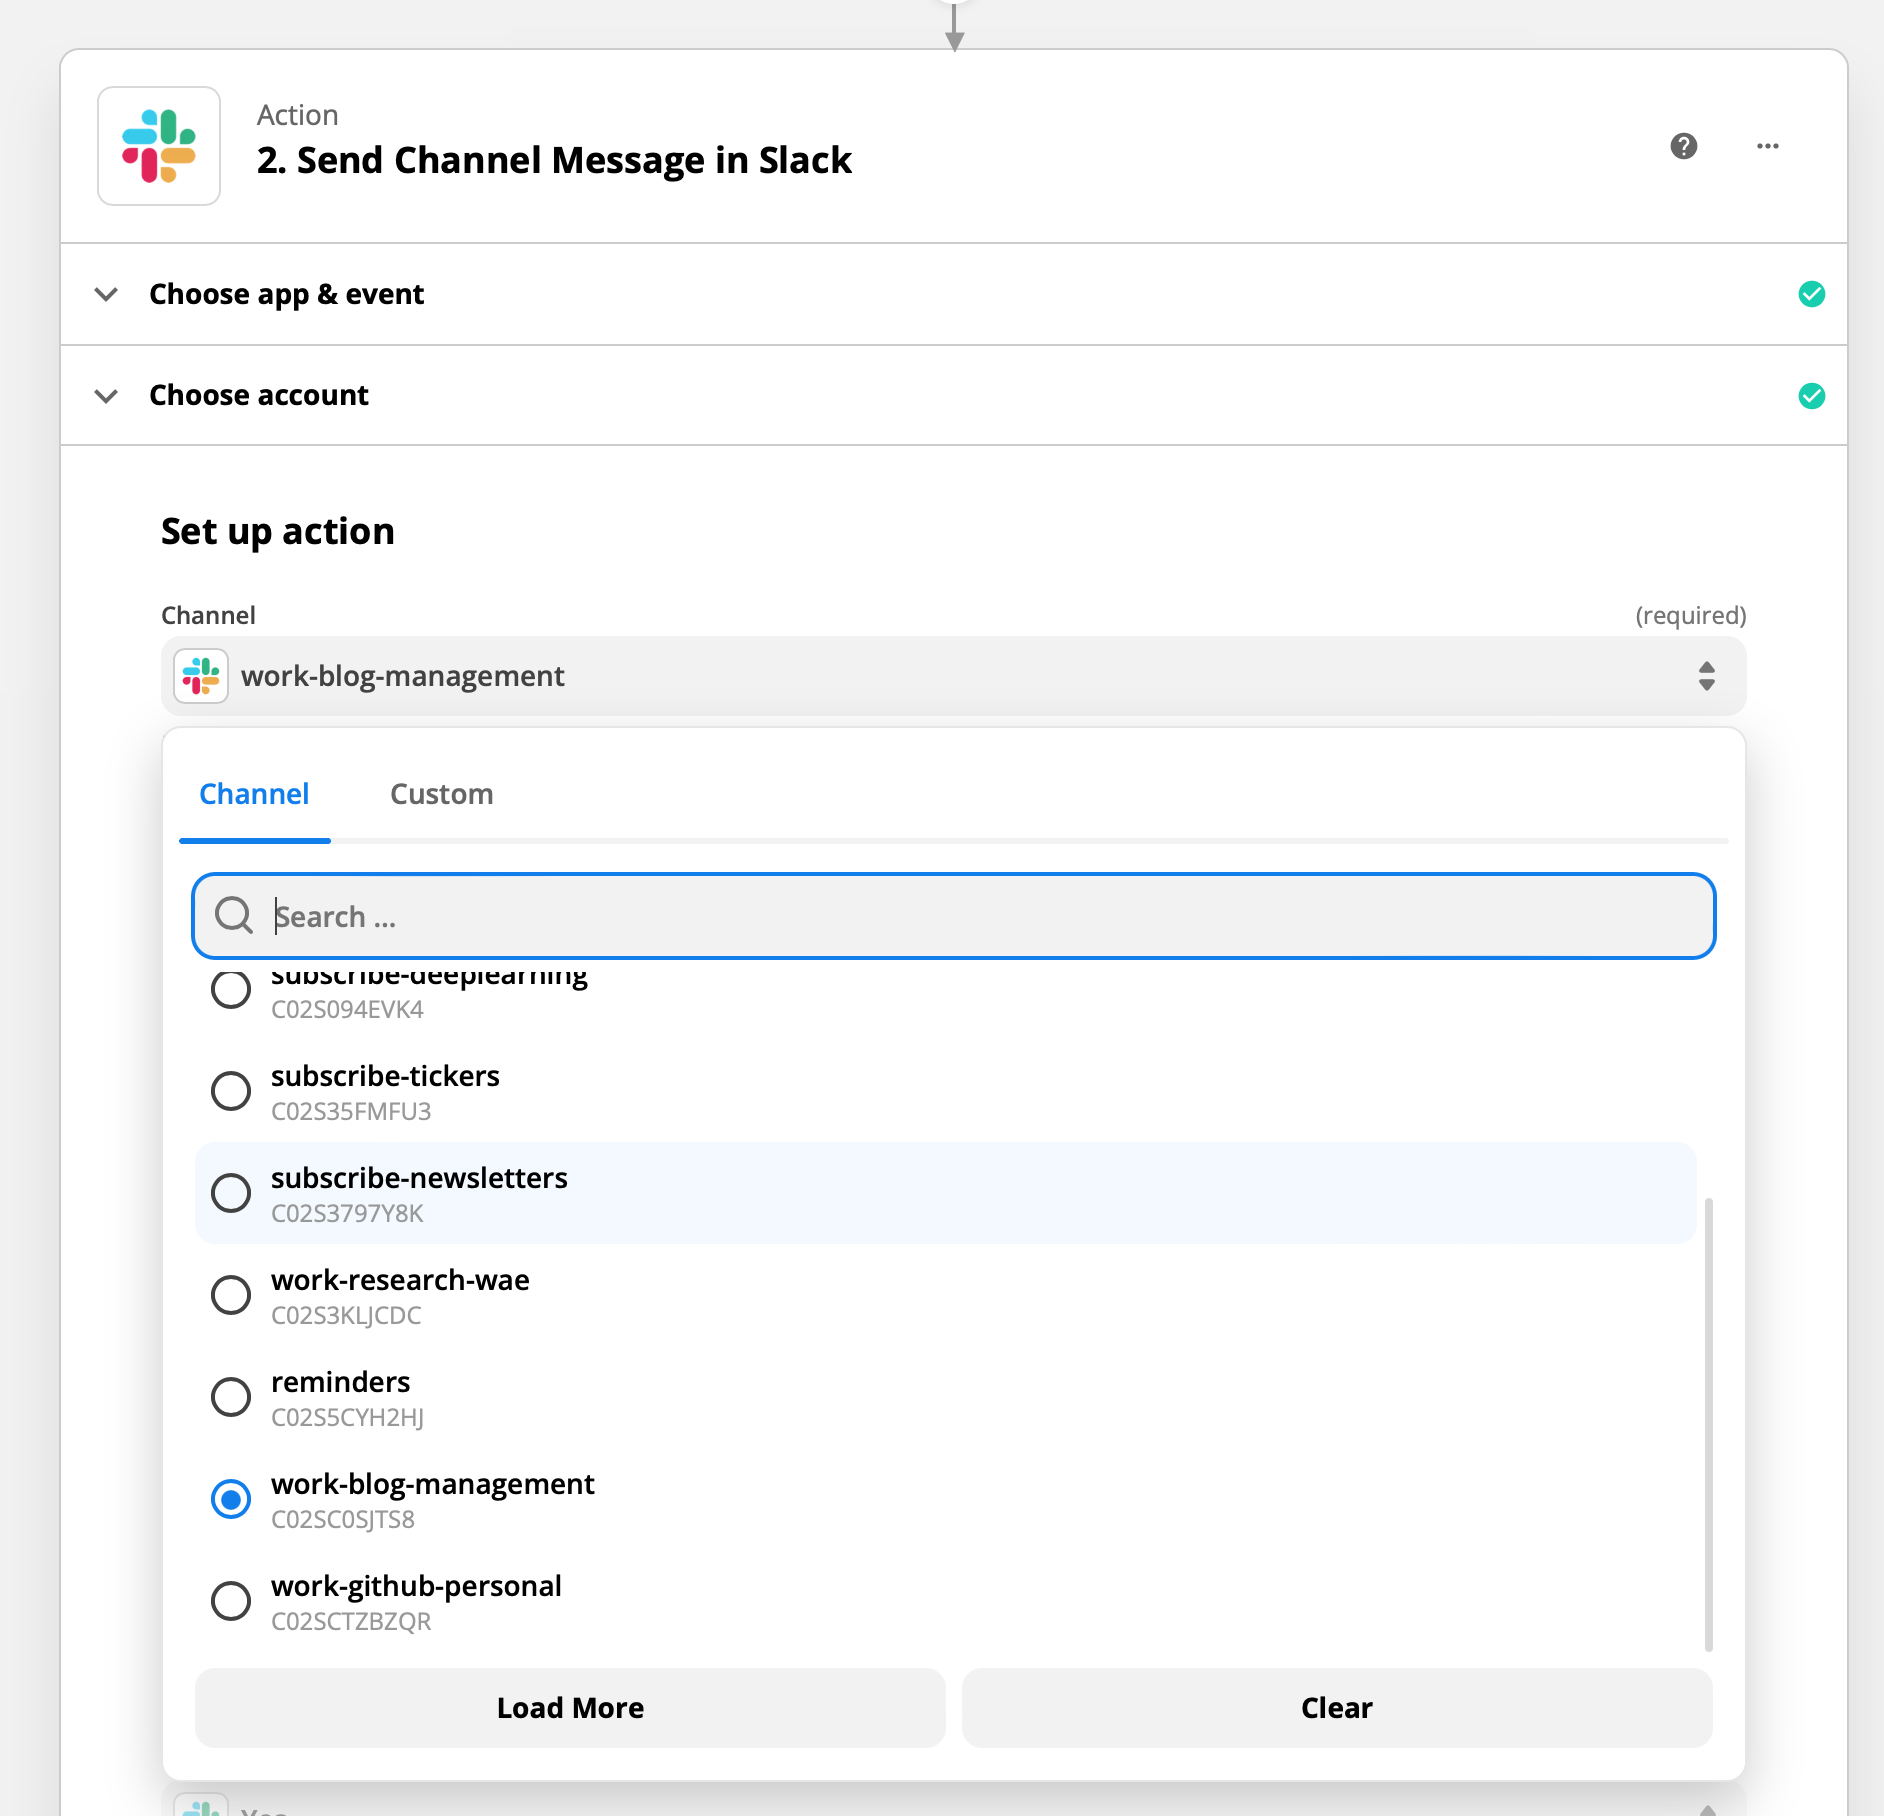Select the reminders channel radio button

[231, 1397]
